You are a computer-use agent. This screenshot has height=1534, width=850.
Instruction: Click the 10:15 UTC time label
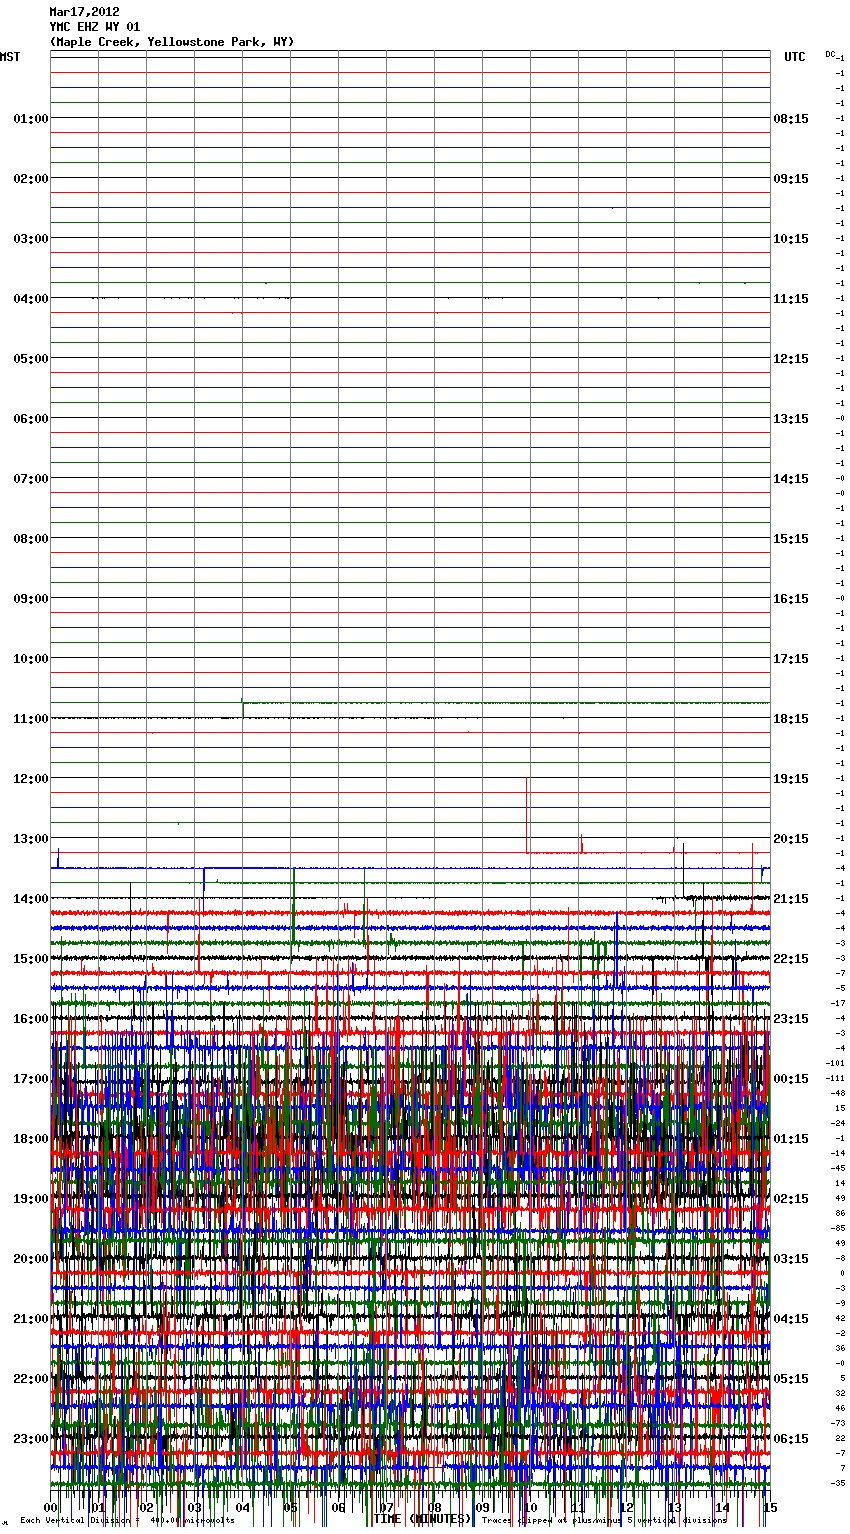pyautogui.click(x=791, y=239)
